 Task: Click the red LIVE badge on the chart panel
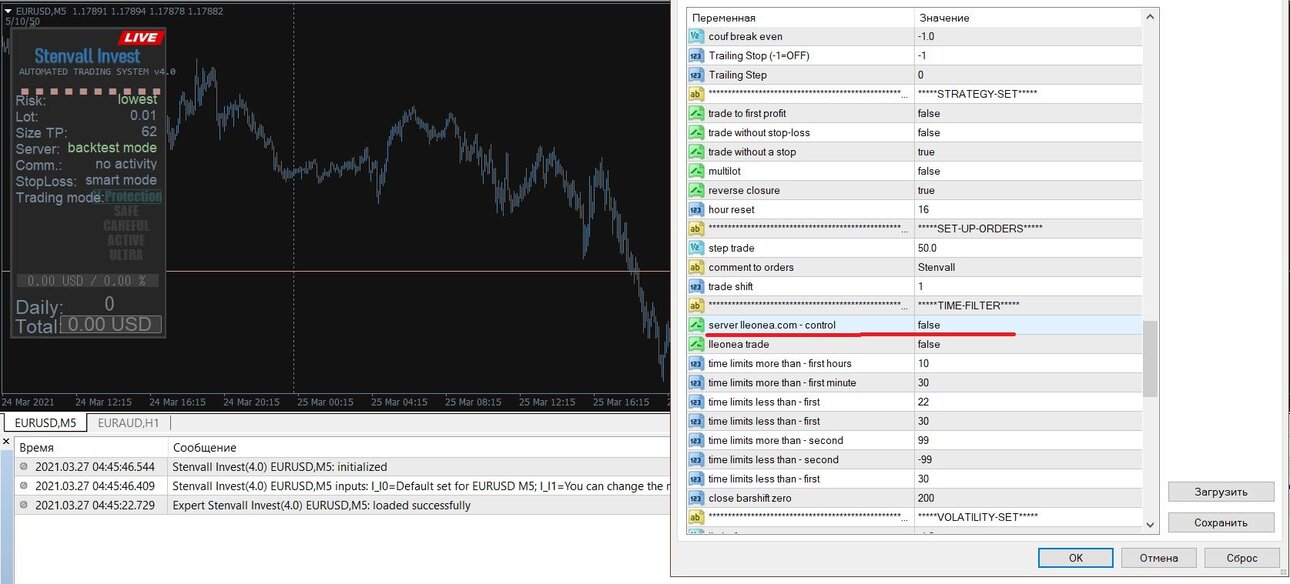tap(141, 37)
